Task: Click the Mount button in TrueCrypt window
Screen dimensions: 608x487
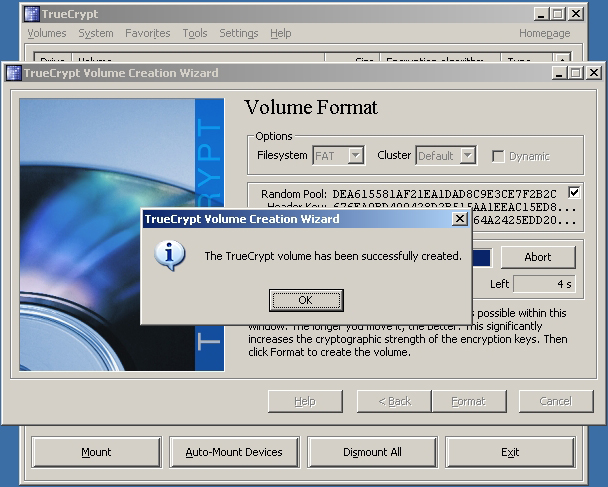Action: (x=96, y=452)
